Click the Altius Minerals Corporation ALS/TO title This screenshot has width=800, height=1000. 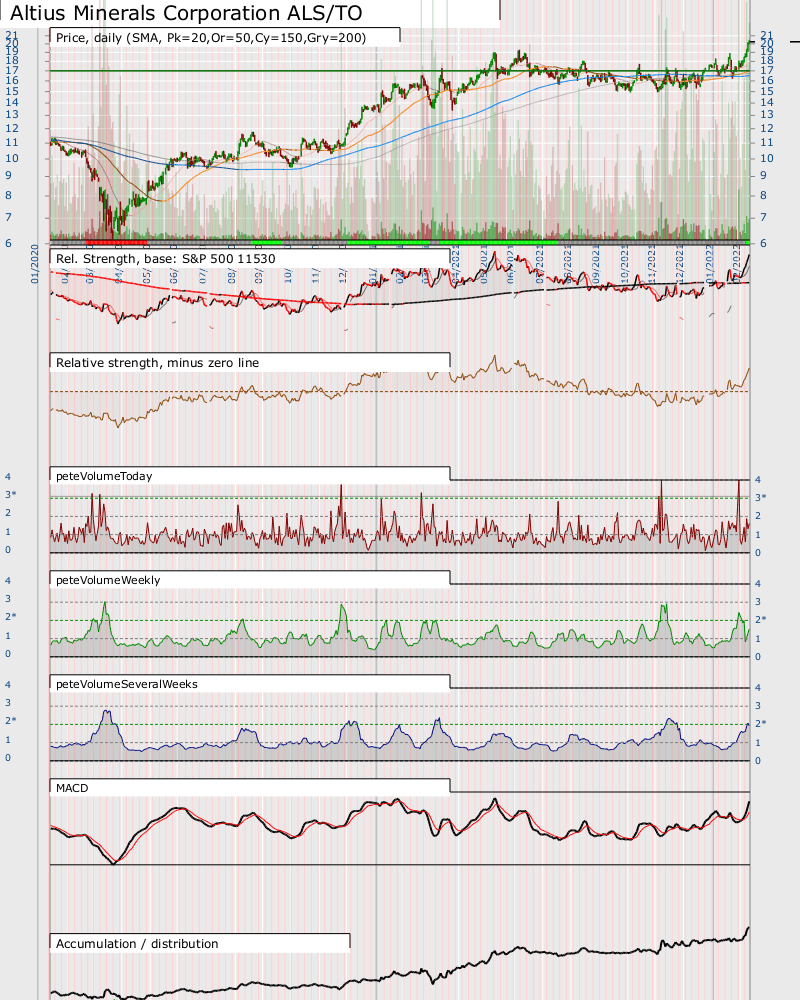[x=186, y=13]
